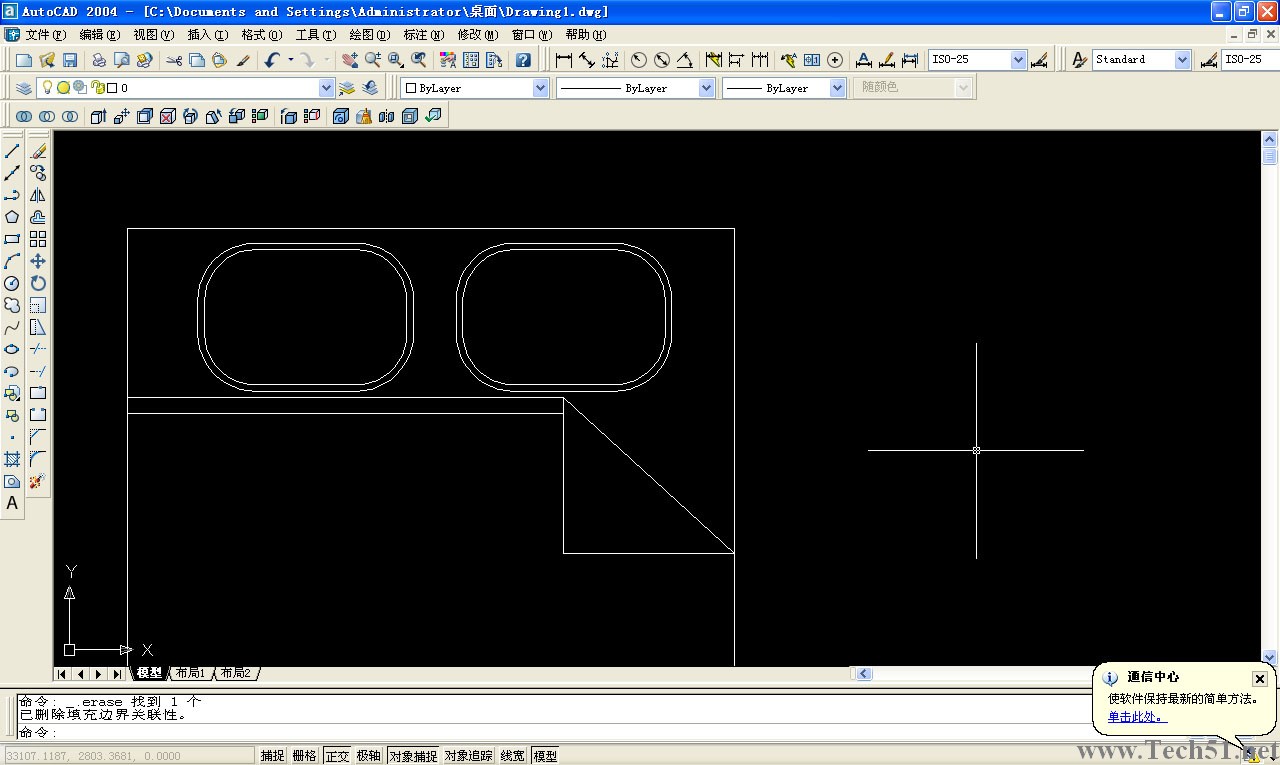Toggle 模型 model space status button
The image size is (1280, 765).
coord(545,756)
